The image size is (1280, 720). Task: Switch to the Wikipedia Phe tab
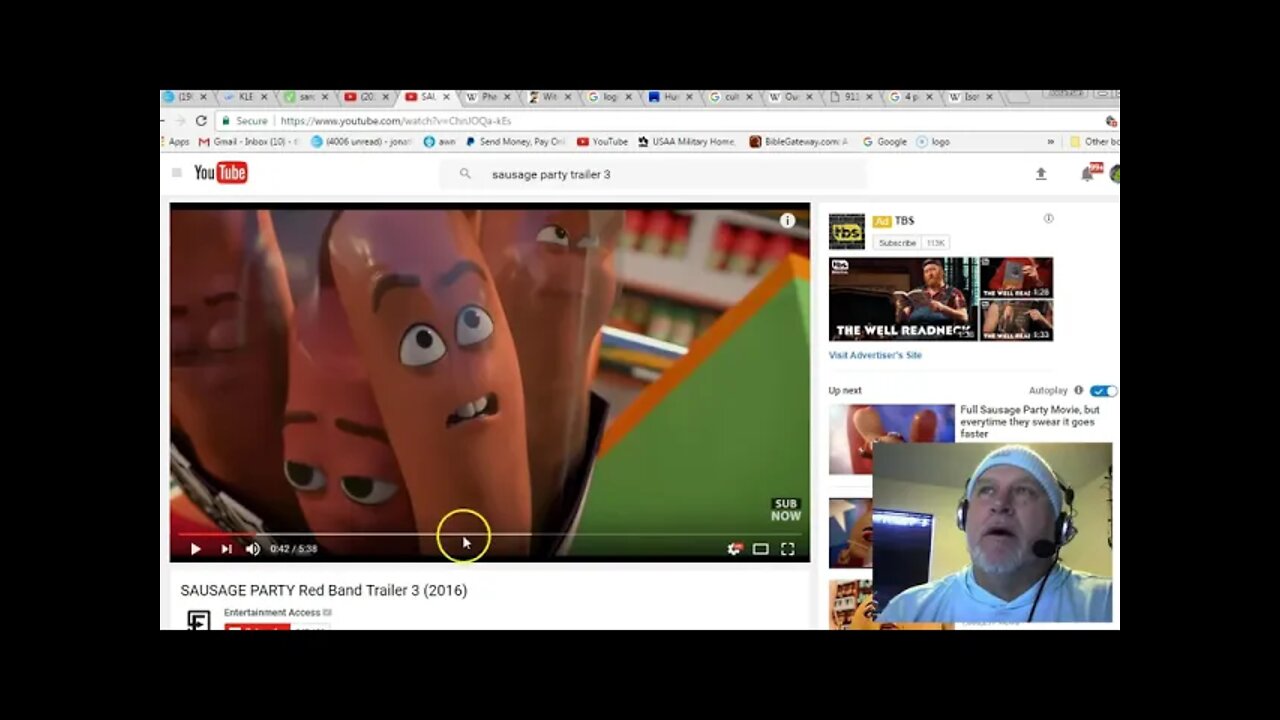coord(488,97)
